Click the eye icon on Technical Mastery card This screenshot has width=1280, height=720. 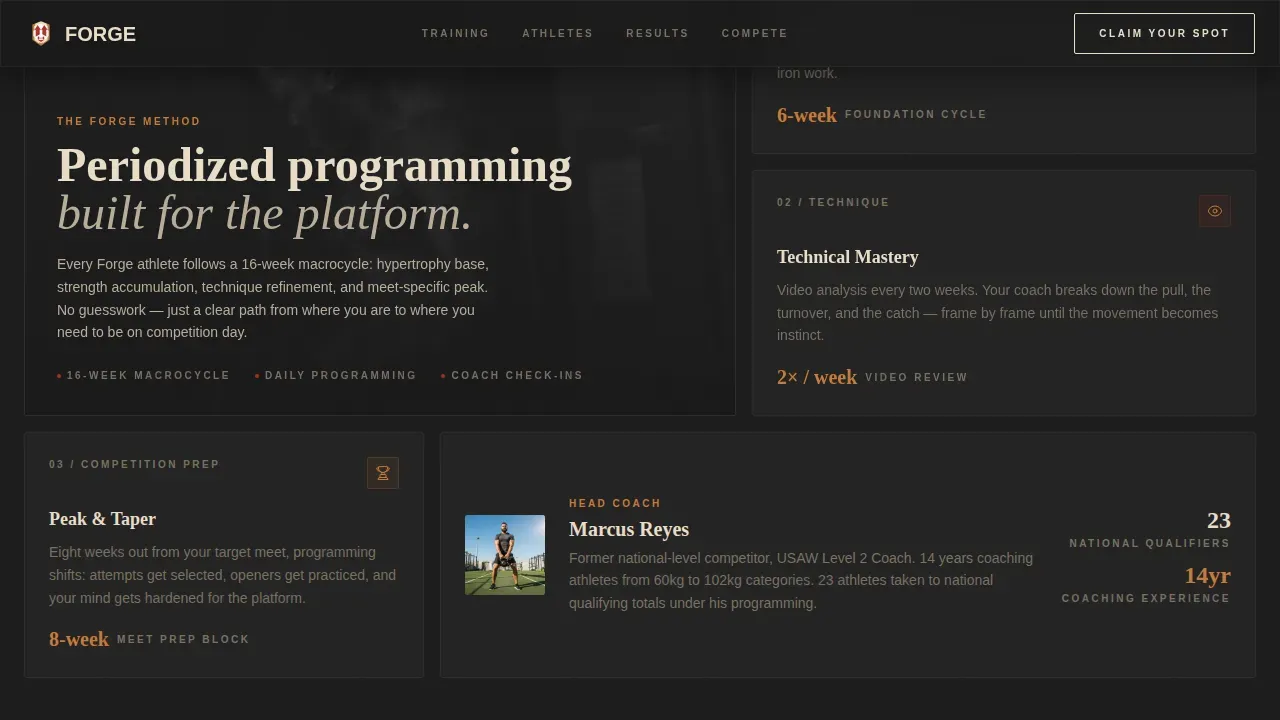pos(1215,211)
